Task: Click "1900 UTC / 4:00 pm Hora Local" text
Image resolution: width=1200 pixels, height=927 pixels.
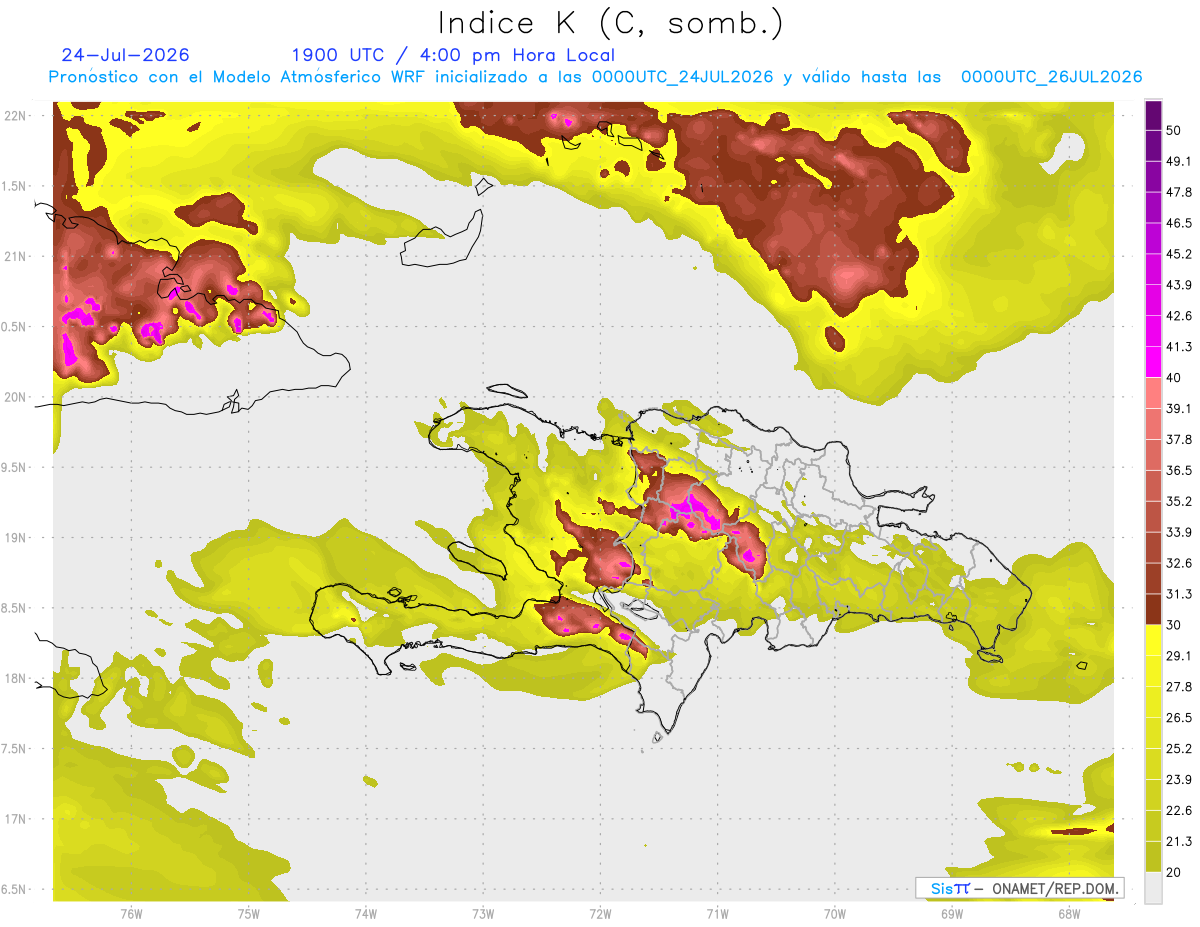Action: coord(453,55)
